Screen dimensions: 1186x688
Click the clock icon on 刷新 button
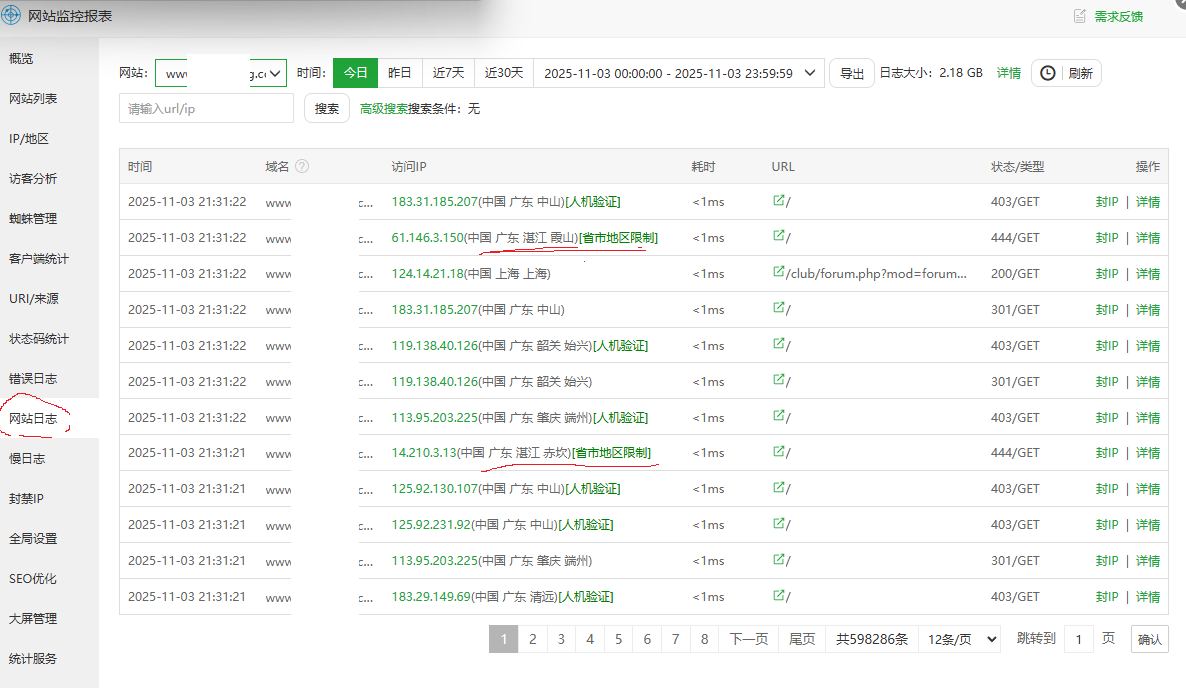coord(1047,73)
